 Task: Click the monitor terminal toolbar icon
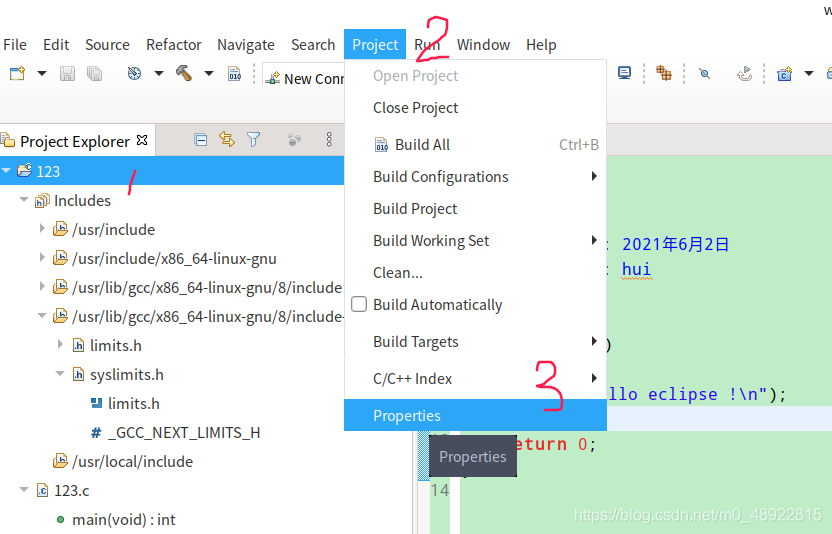(x=625, y=73)
